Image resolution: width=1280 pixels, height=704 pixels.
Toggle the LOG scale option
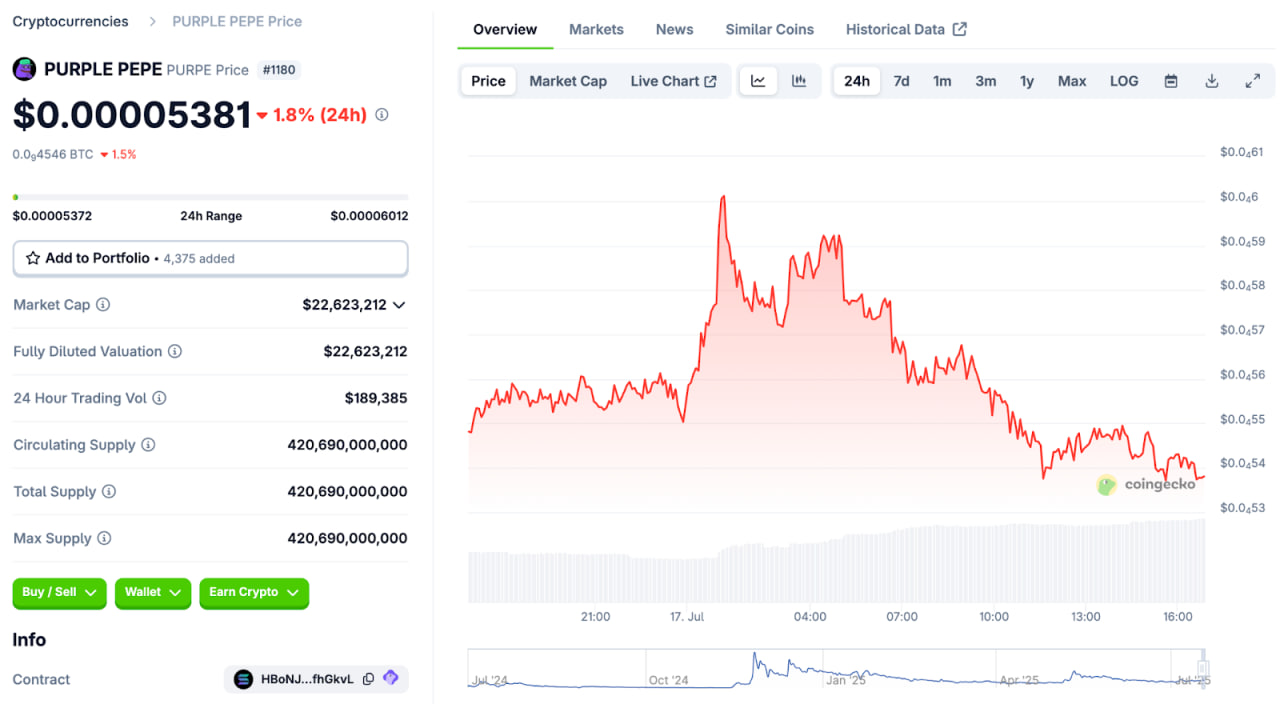1124,81
